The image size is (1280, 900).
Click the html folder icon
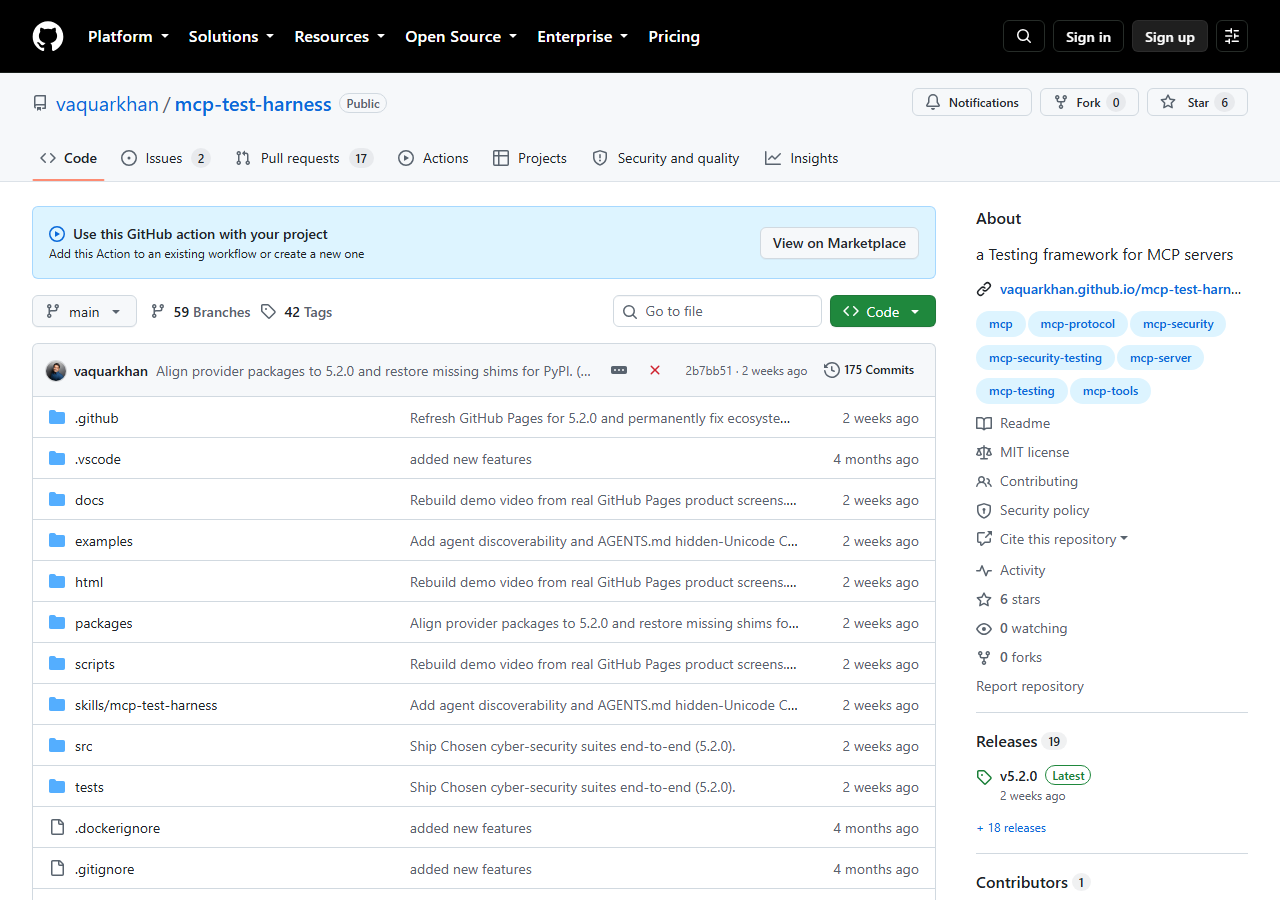(57, 582)
